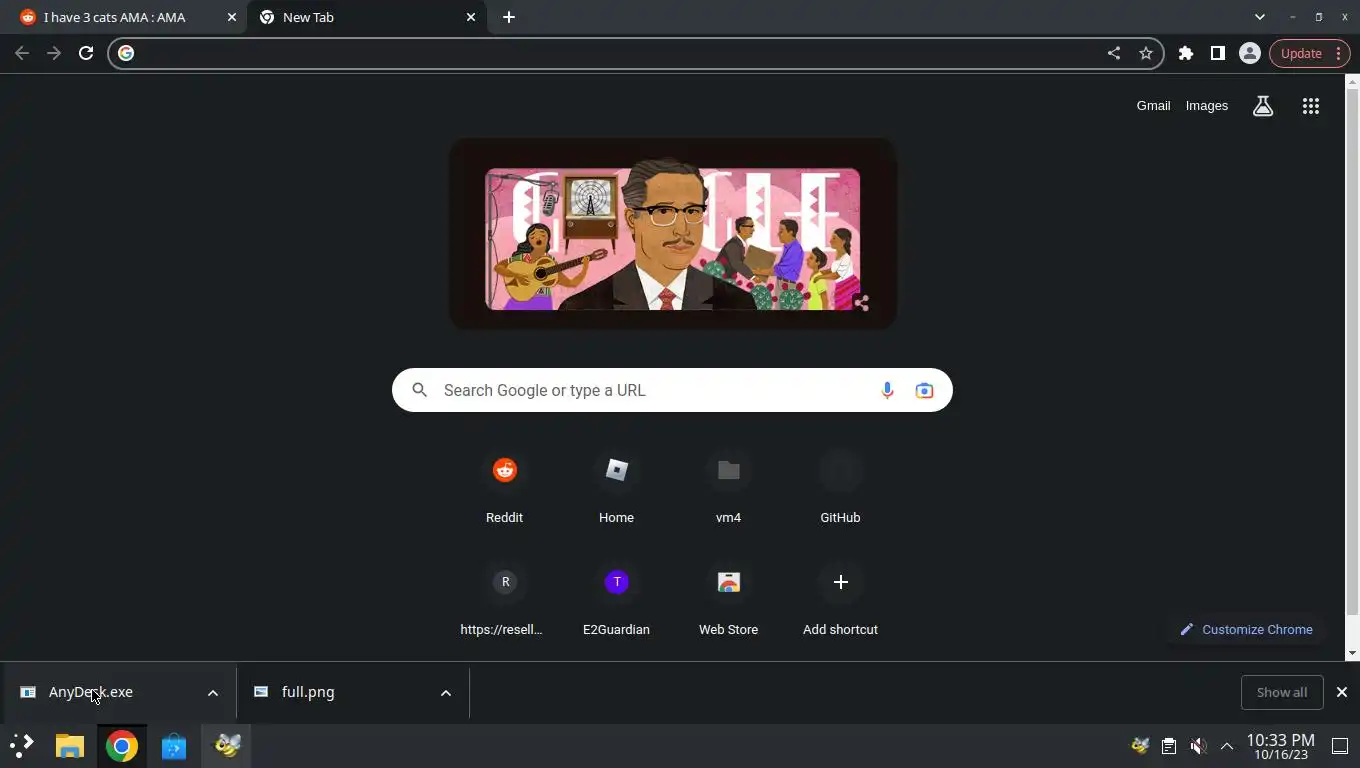Bookmark this tab with the star icon

point(1146,53)
